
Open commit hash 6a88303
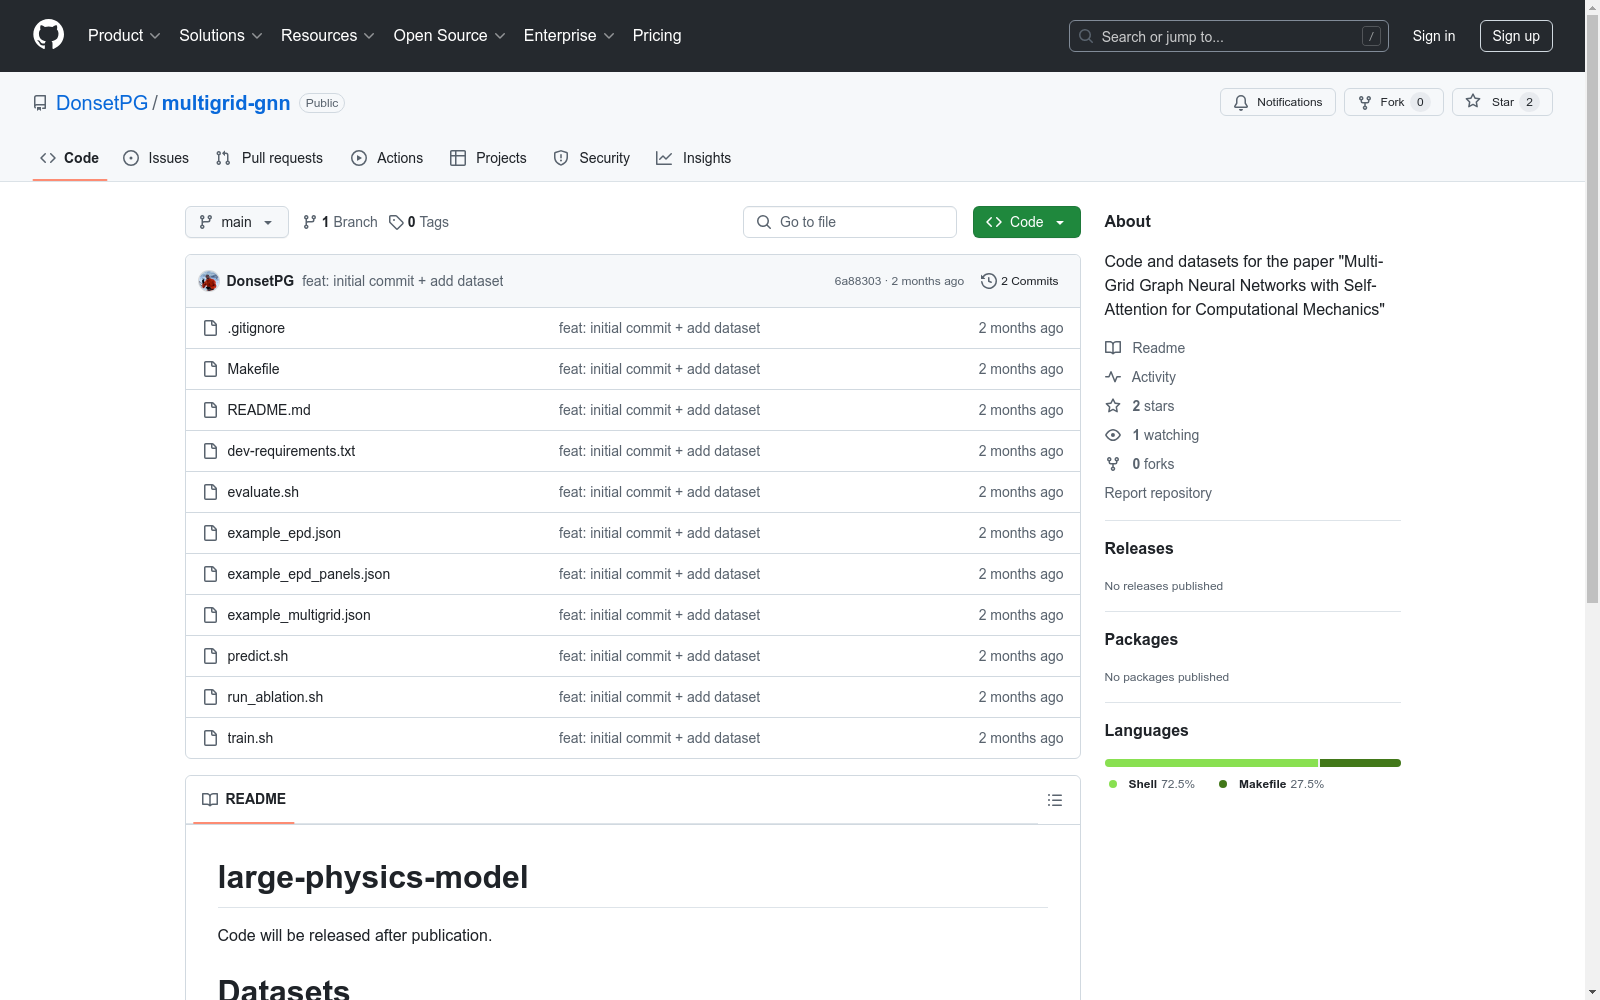[858, 281]
